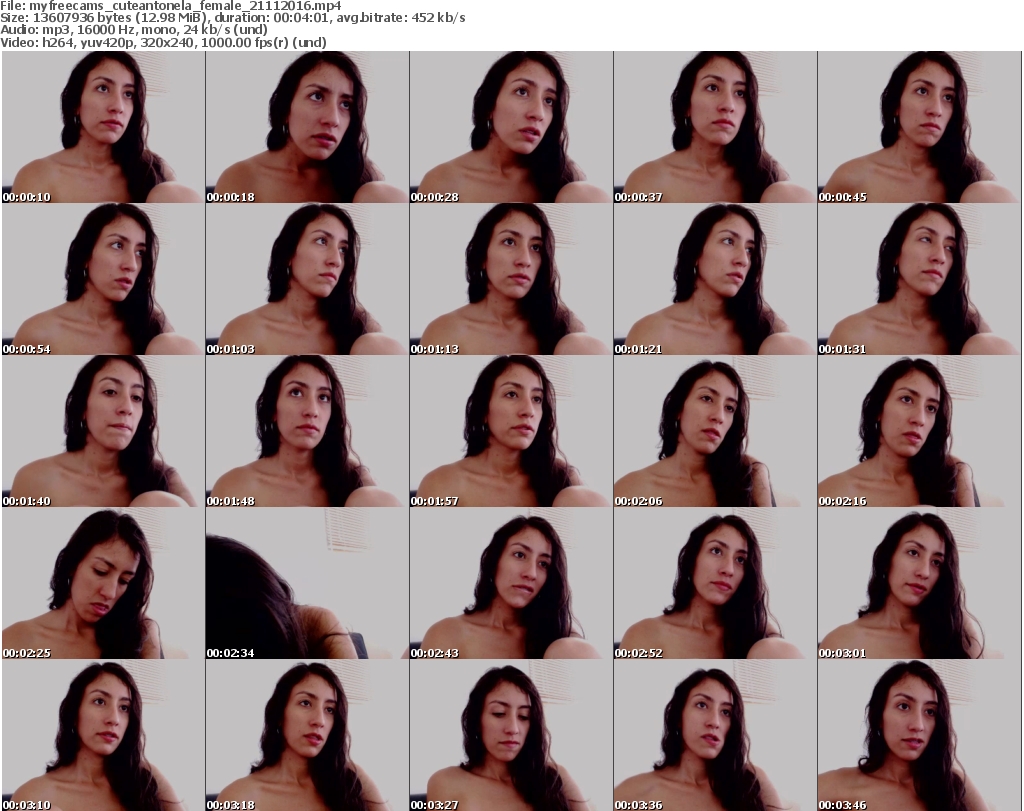Select thumbnail with timestamp 00:01:57

(511, 432)
